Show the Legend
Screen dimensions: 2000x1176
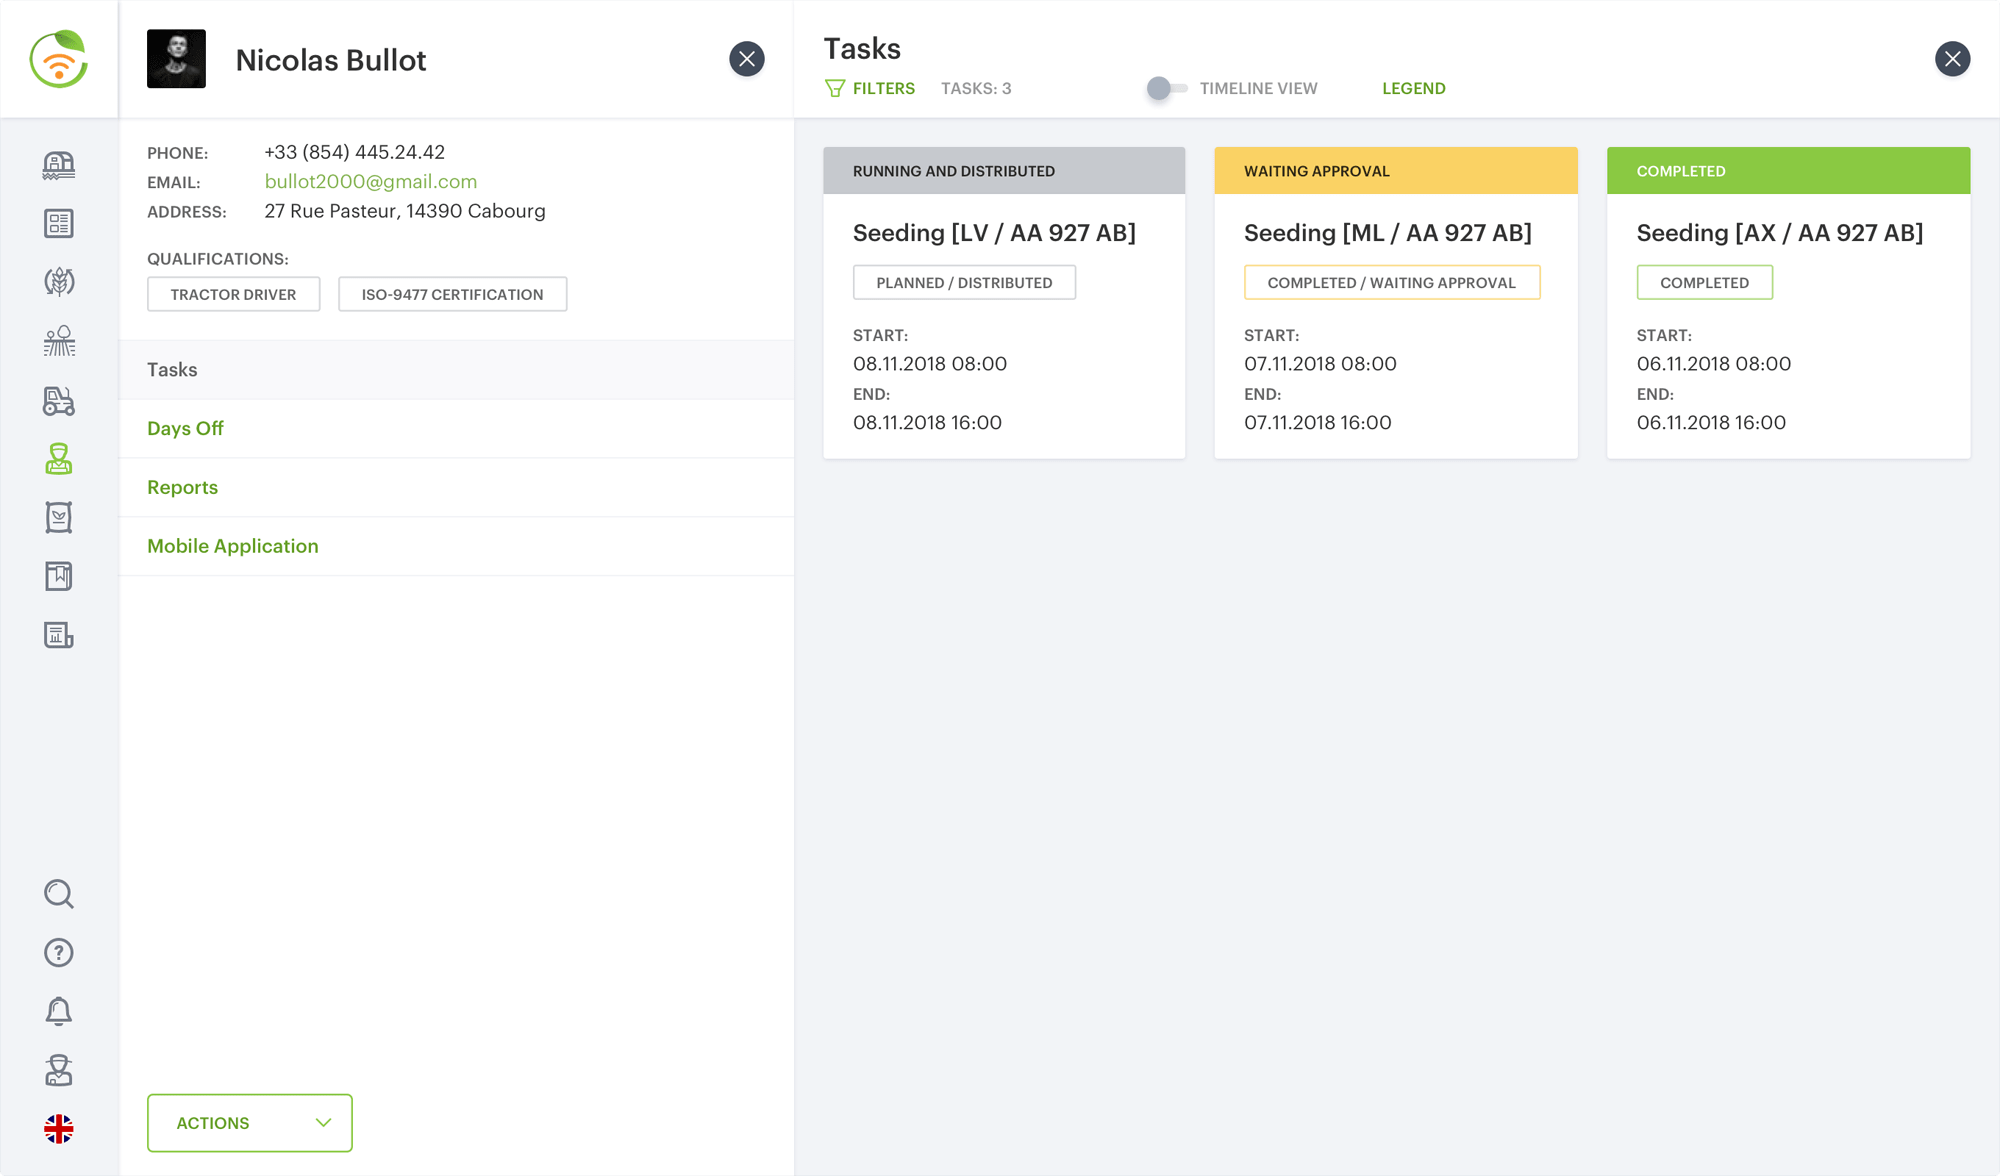[x=1413, y=88]
